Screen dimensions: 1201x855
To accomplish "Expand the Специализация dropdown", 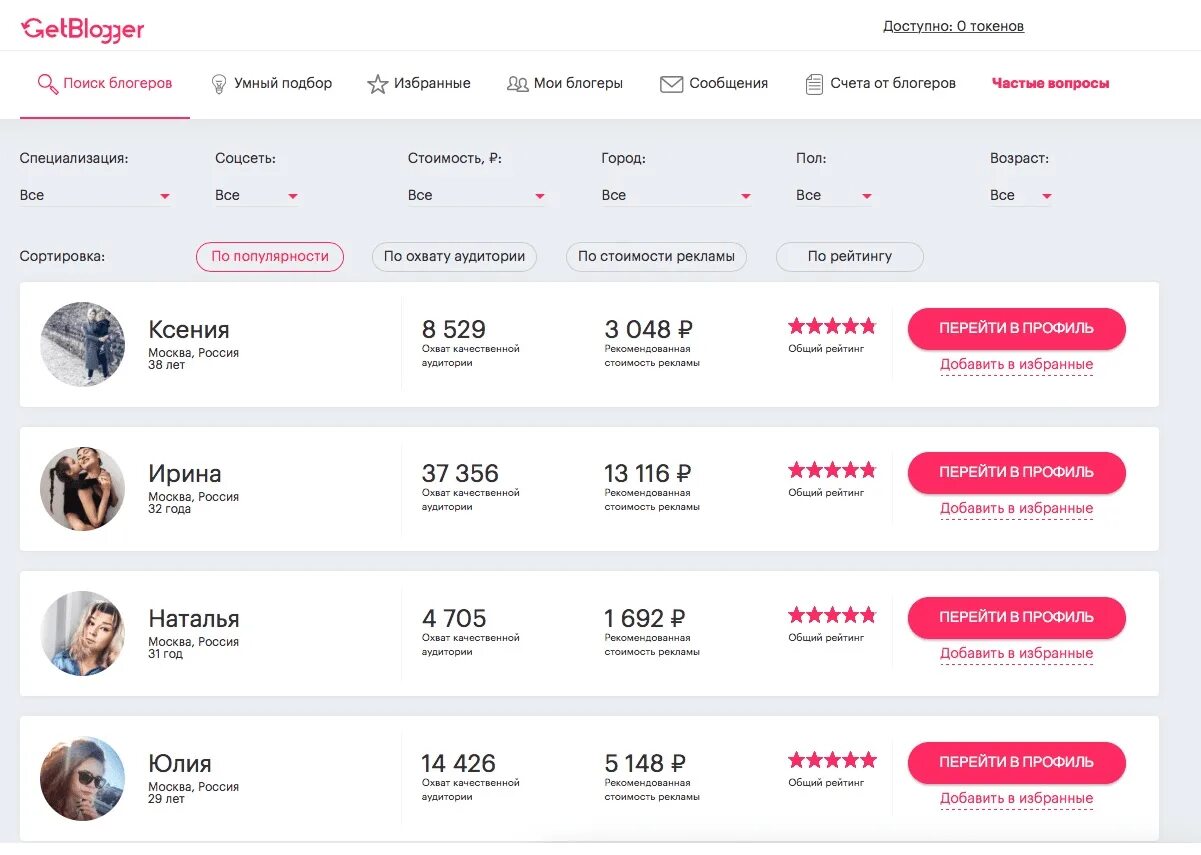I will pyautogui.click(x=95, y=196).
